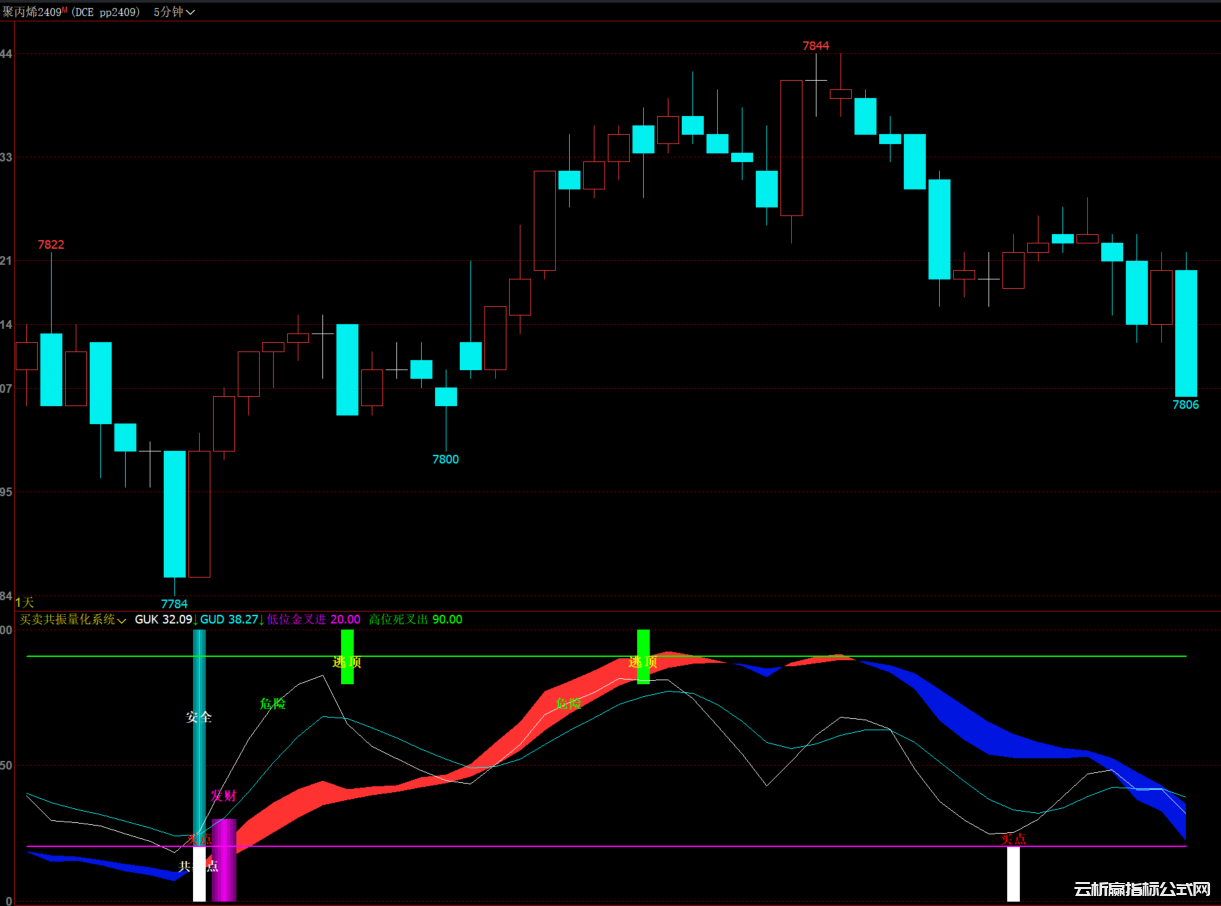The width and height of the screenshot is (1221, 906).
Task: Select the right green 逃顶 signal bar
Action: pyautogui.click(x=643, y=656)
